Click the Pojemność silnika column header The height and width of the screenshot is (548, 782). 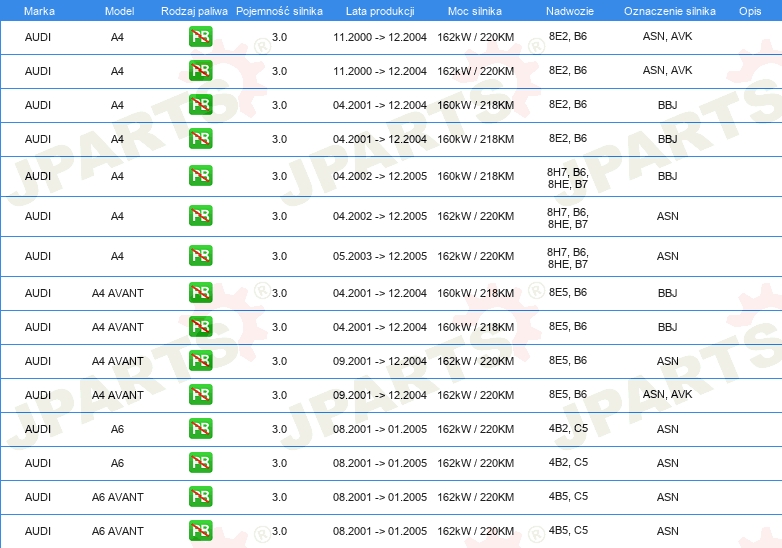tap(279, 11)
